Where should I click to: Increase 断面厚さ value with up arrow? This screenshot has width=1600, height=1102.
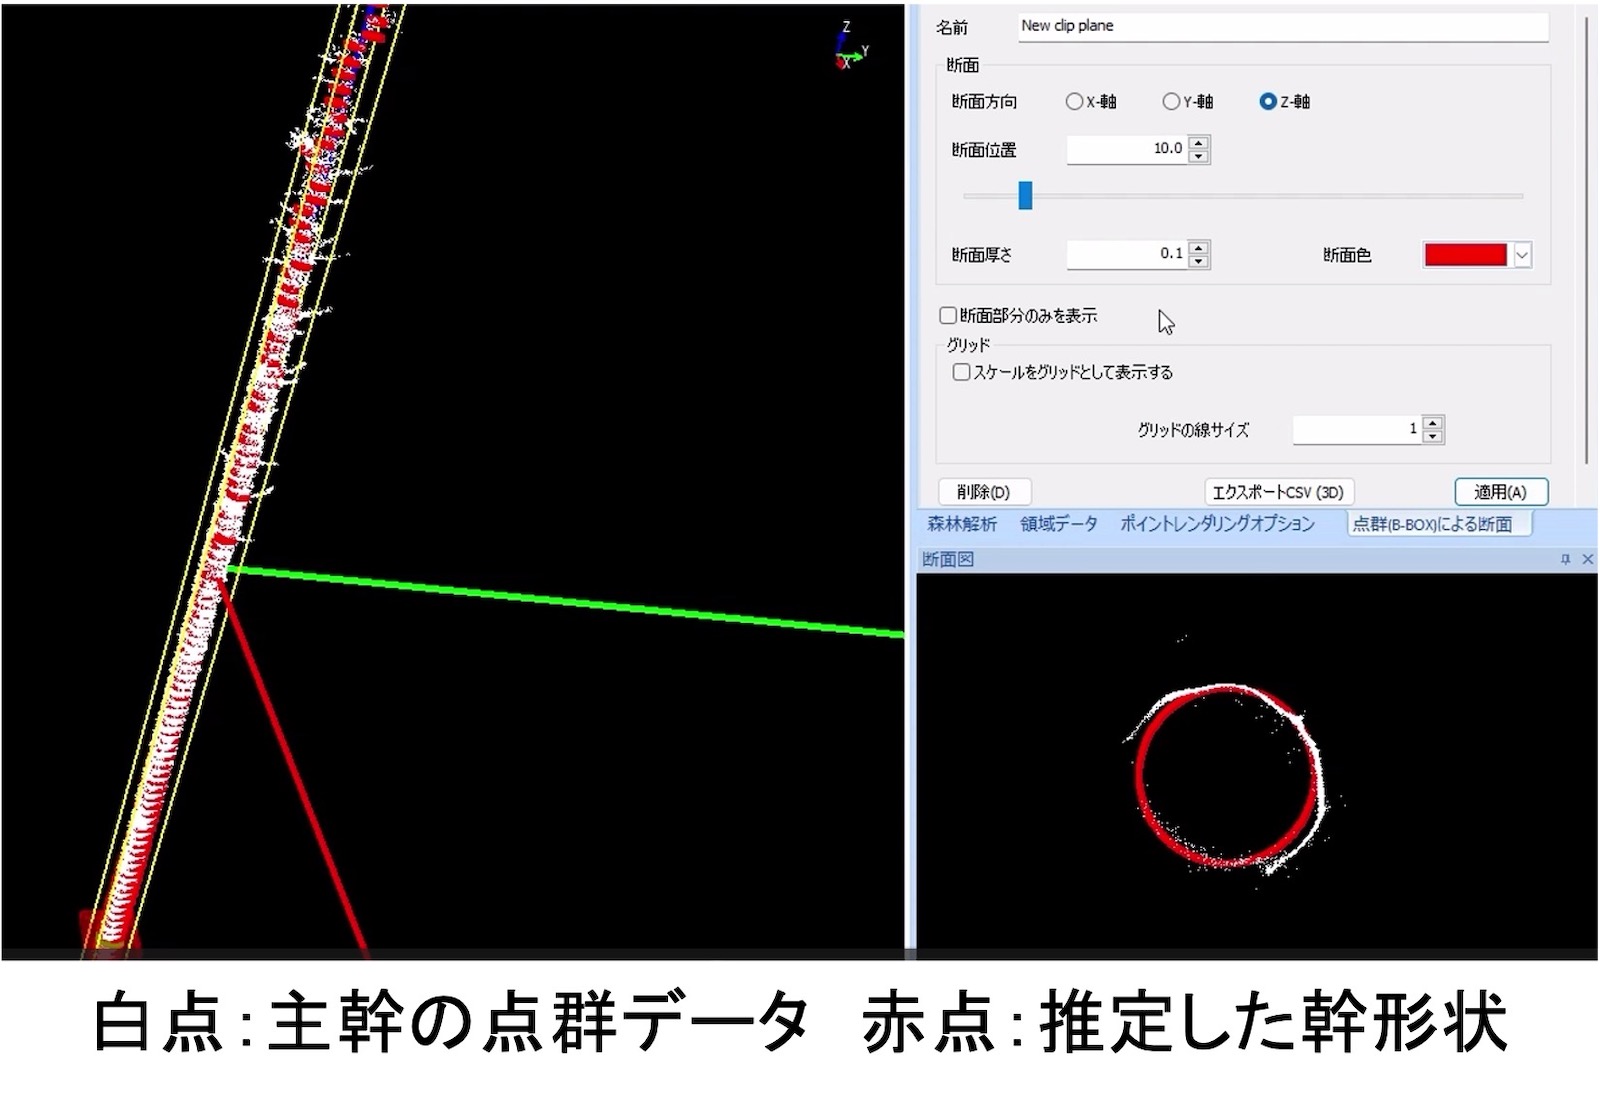point(1199,248)
